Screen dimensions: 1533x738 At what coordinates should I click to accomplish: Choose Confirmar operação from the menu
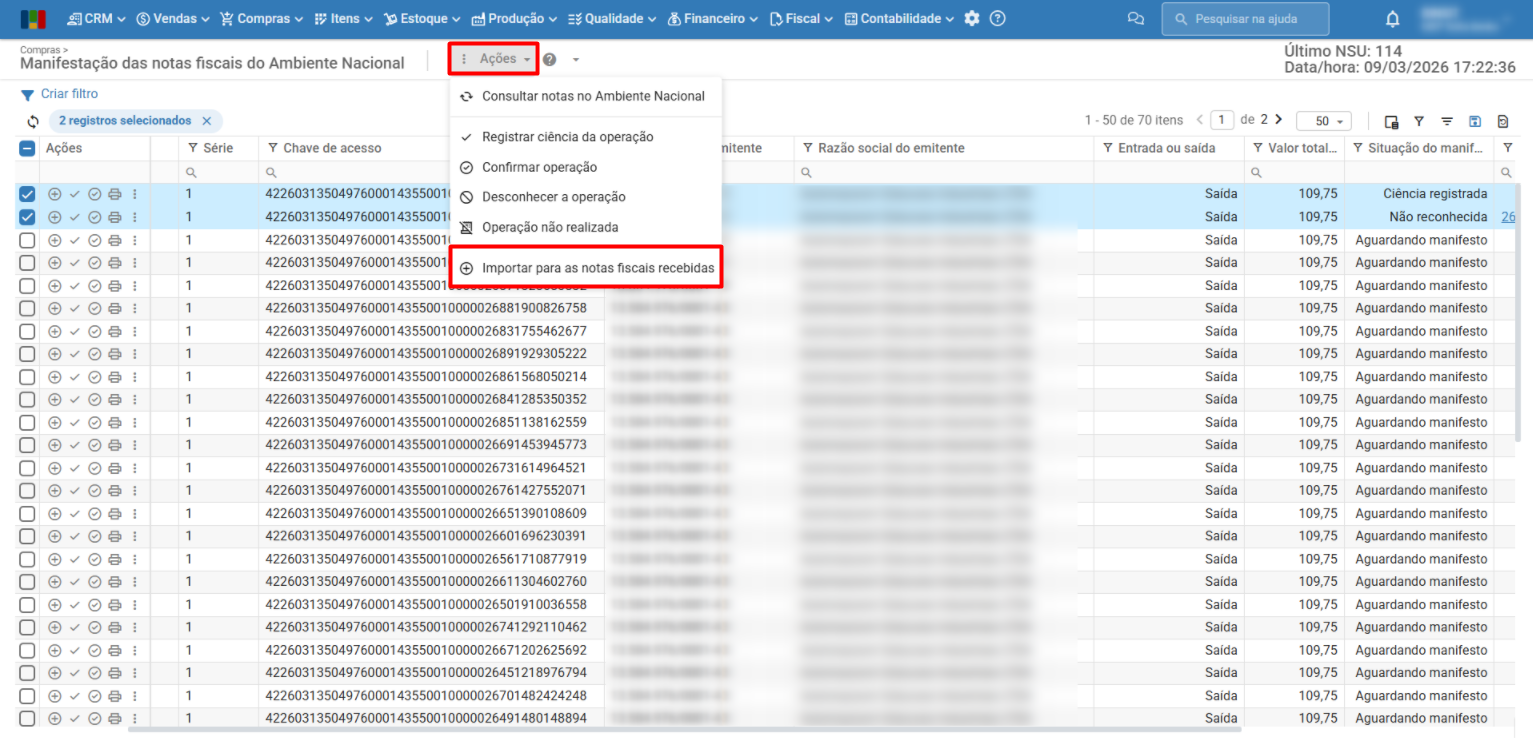[x=585, y=167]
